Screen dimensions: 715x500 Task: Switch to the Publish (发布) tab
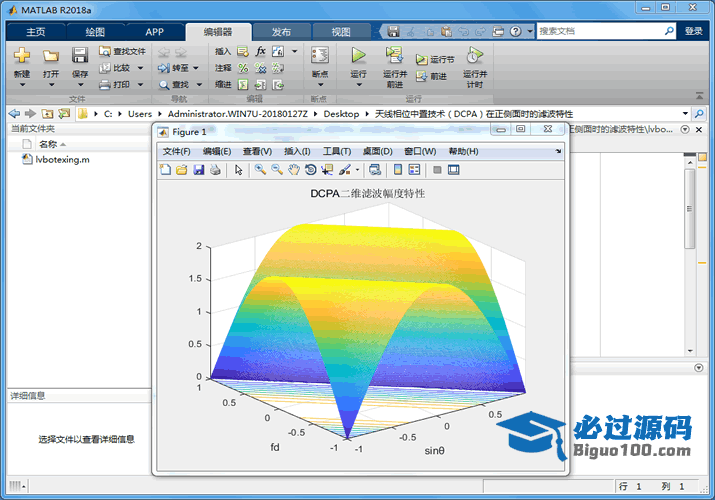(281, 32)
